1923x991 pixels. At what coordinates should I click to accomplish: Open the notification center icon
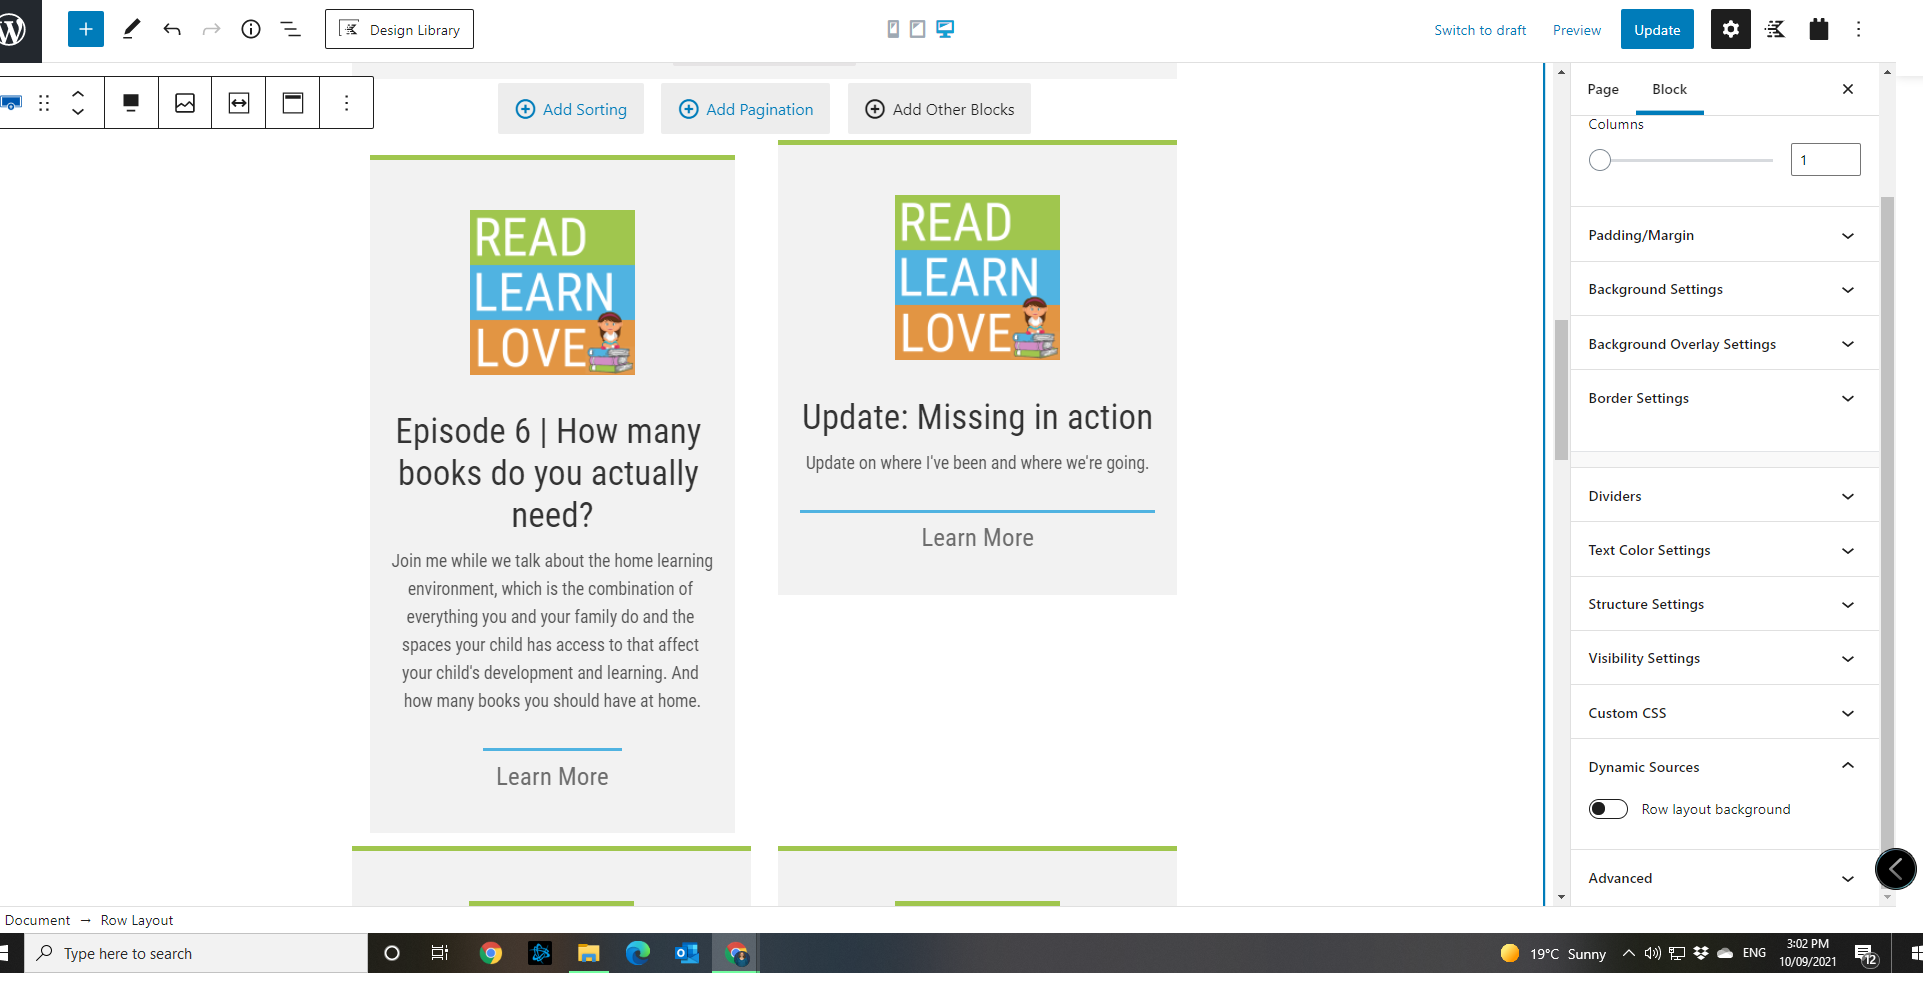coord(1865,954)
